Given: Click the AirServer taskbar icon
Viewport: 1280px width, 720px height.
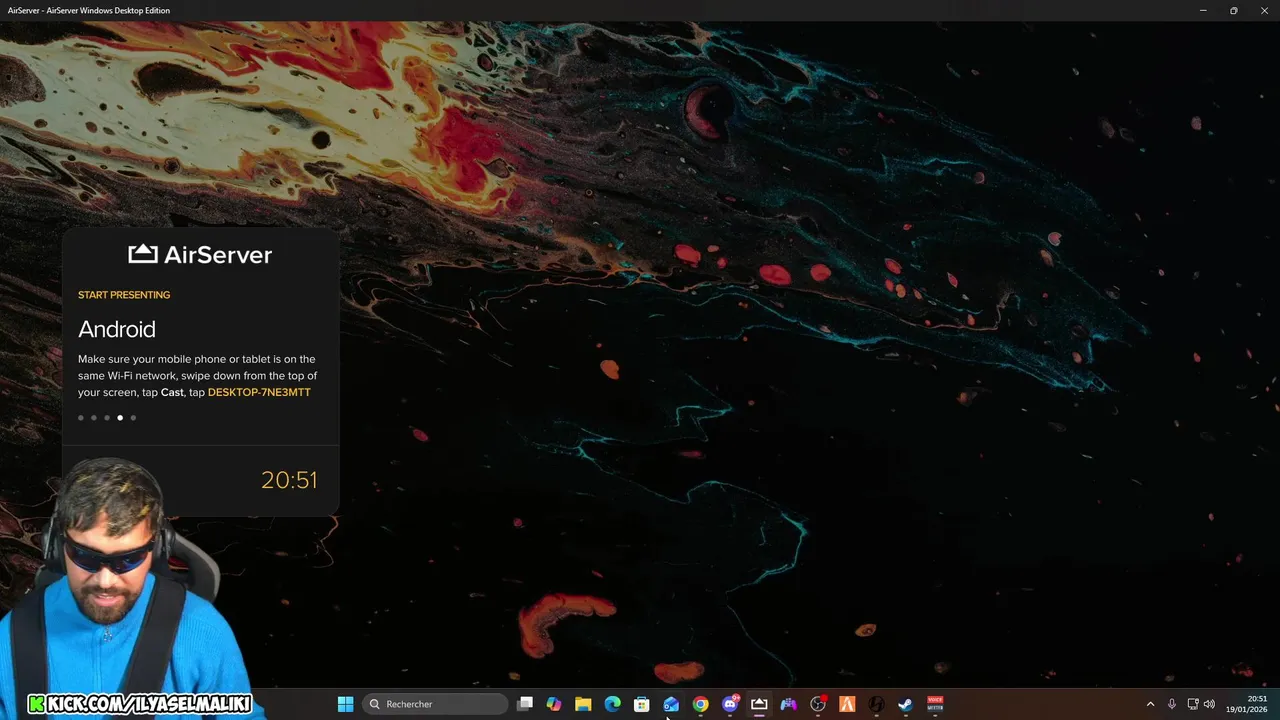Looking at the screenshot, I should click(x=759, y=704).
